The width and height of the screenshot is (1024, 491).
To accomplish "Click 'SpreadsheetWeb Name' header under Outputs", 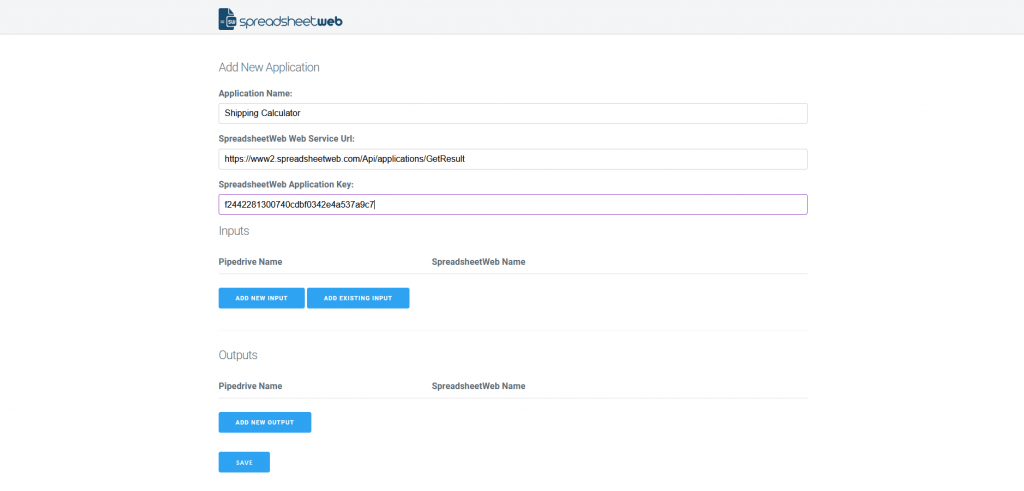I will pos(478,386).
